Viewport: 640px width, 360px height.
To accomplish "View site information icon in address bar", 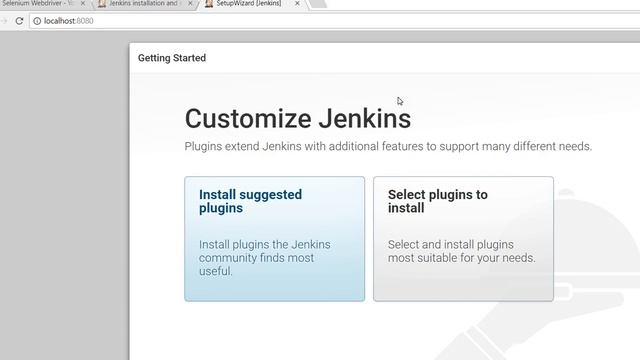I will (x=37, y=21).
